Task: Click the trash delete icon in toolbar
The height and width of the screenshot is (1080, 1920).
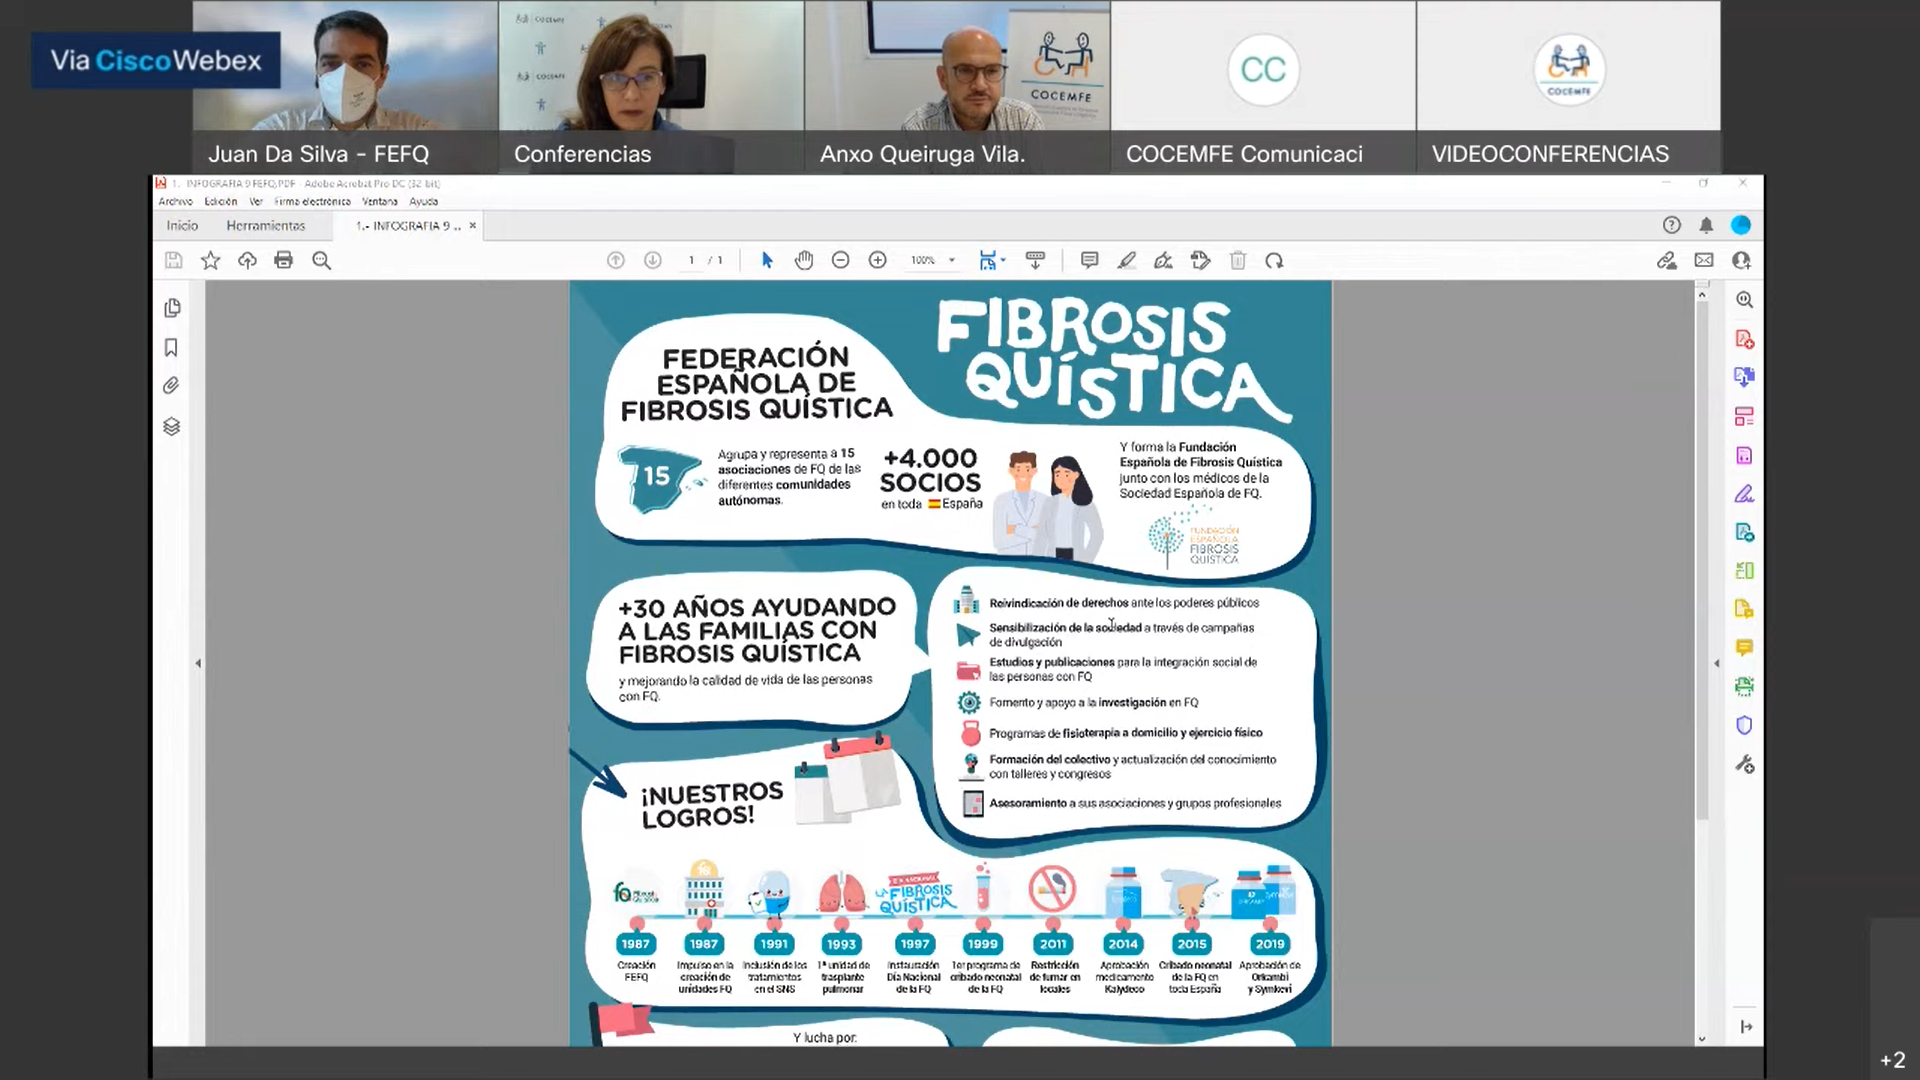Action: (x=1238, y=261)
